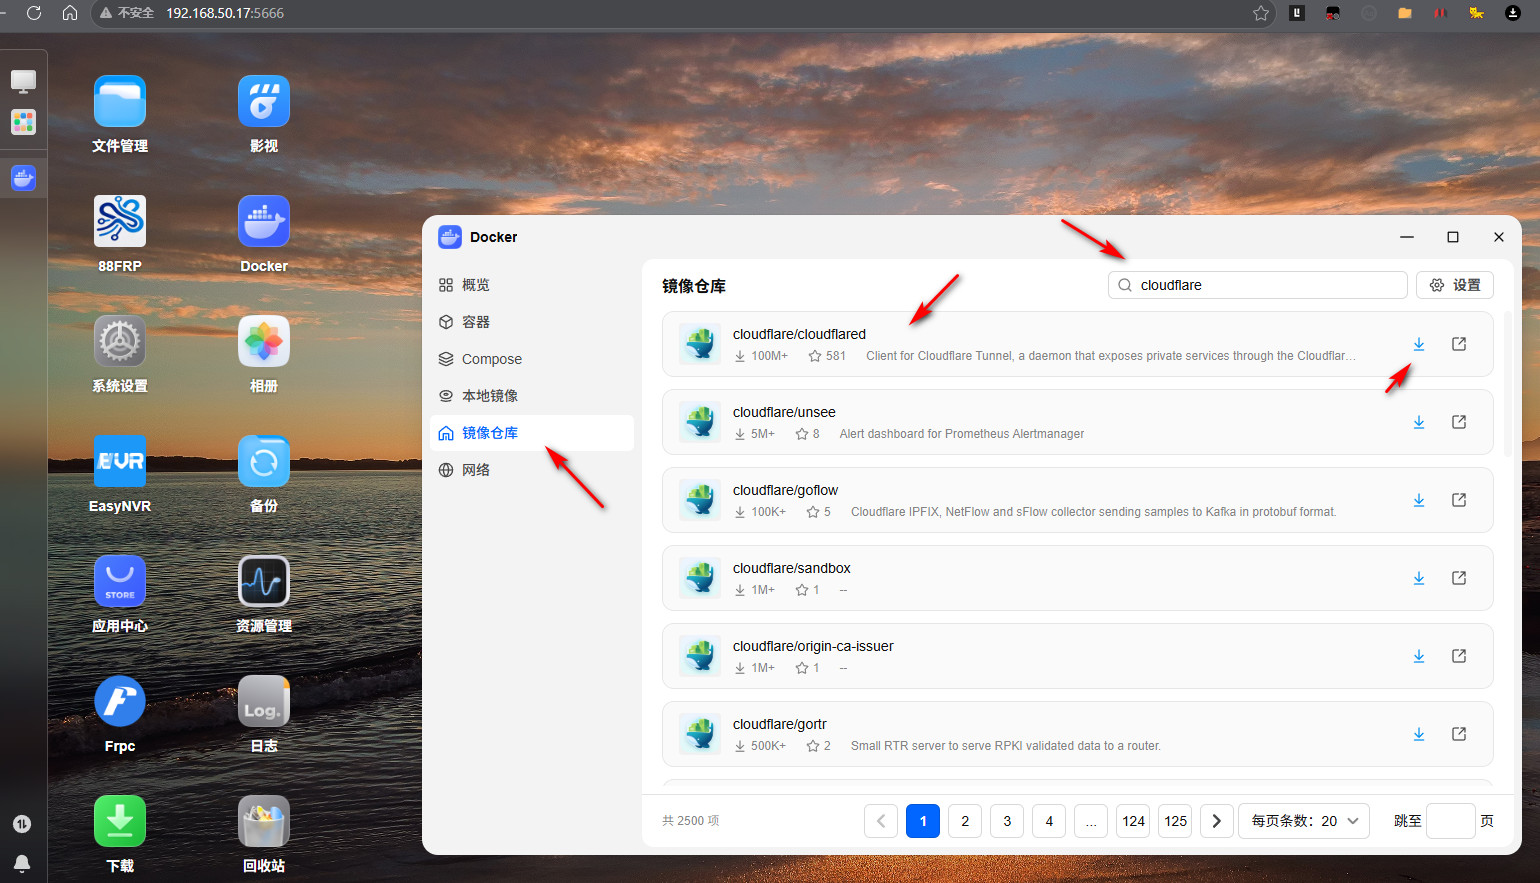The height and width of the screenshot is (883, 1540).
Task: Launch the Frpc app
Action: click(120, 702)
